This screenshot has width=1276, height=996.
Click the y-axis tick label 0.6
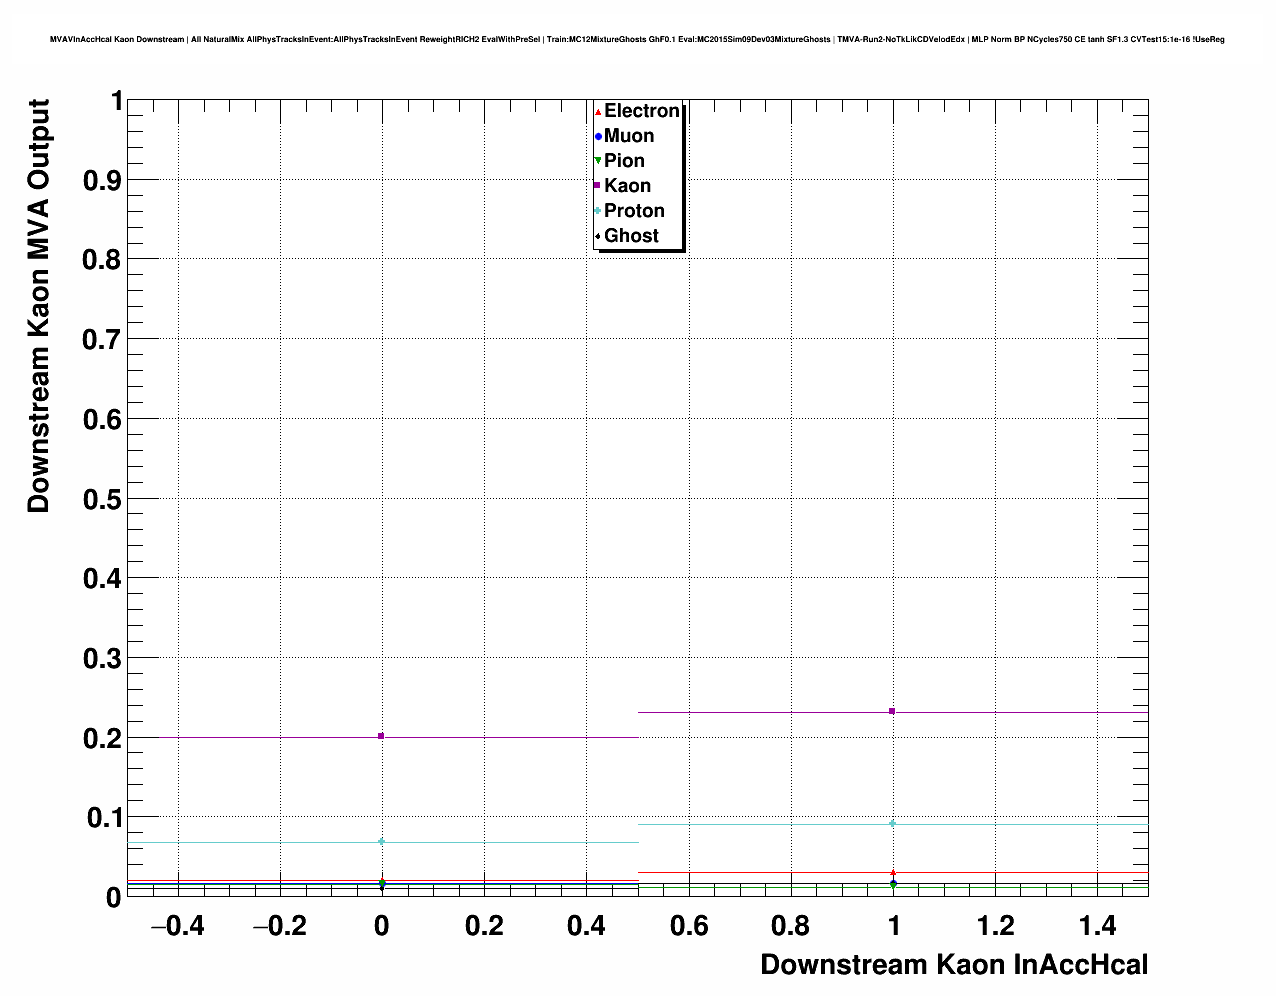[104, 420]
